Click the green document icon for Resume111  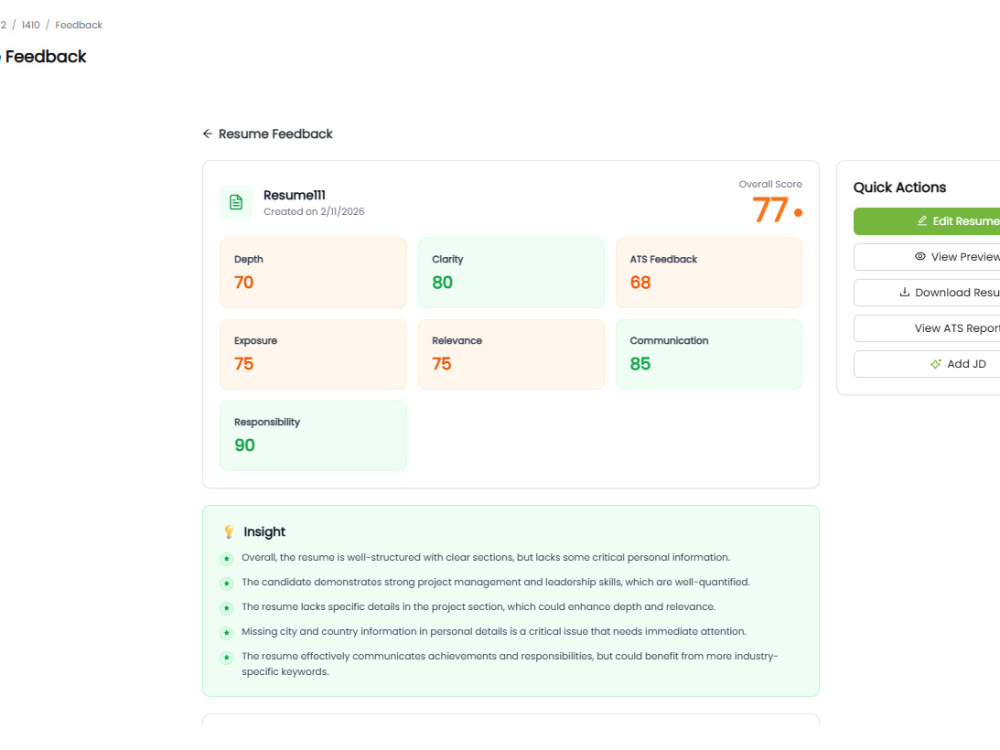(236, 202)
